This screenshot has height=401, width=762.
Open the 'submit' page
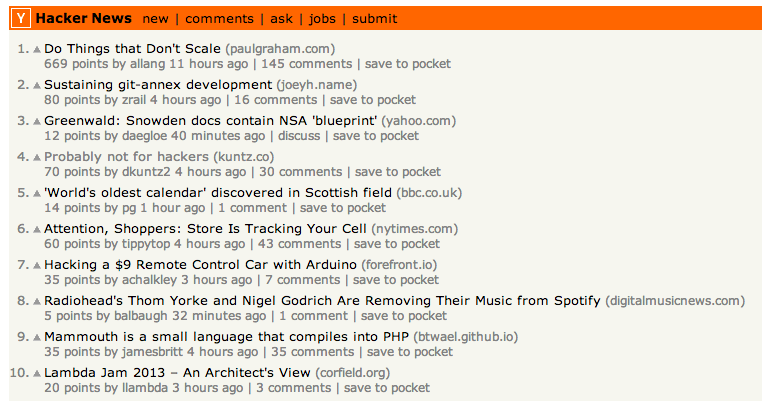[375, 19]
